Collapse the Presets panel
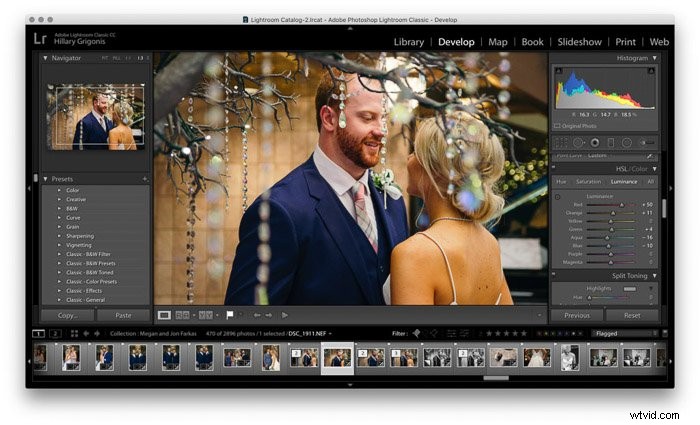Screen dimensions: 700x425 point(45,179)
